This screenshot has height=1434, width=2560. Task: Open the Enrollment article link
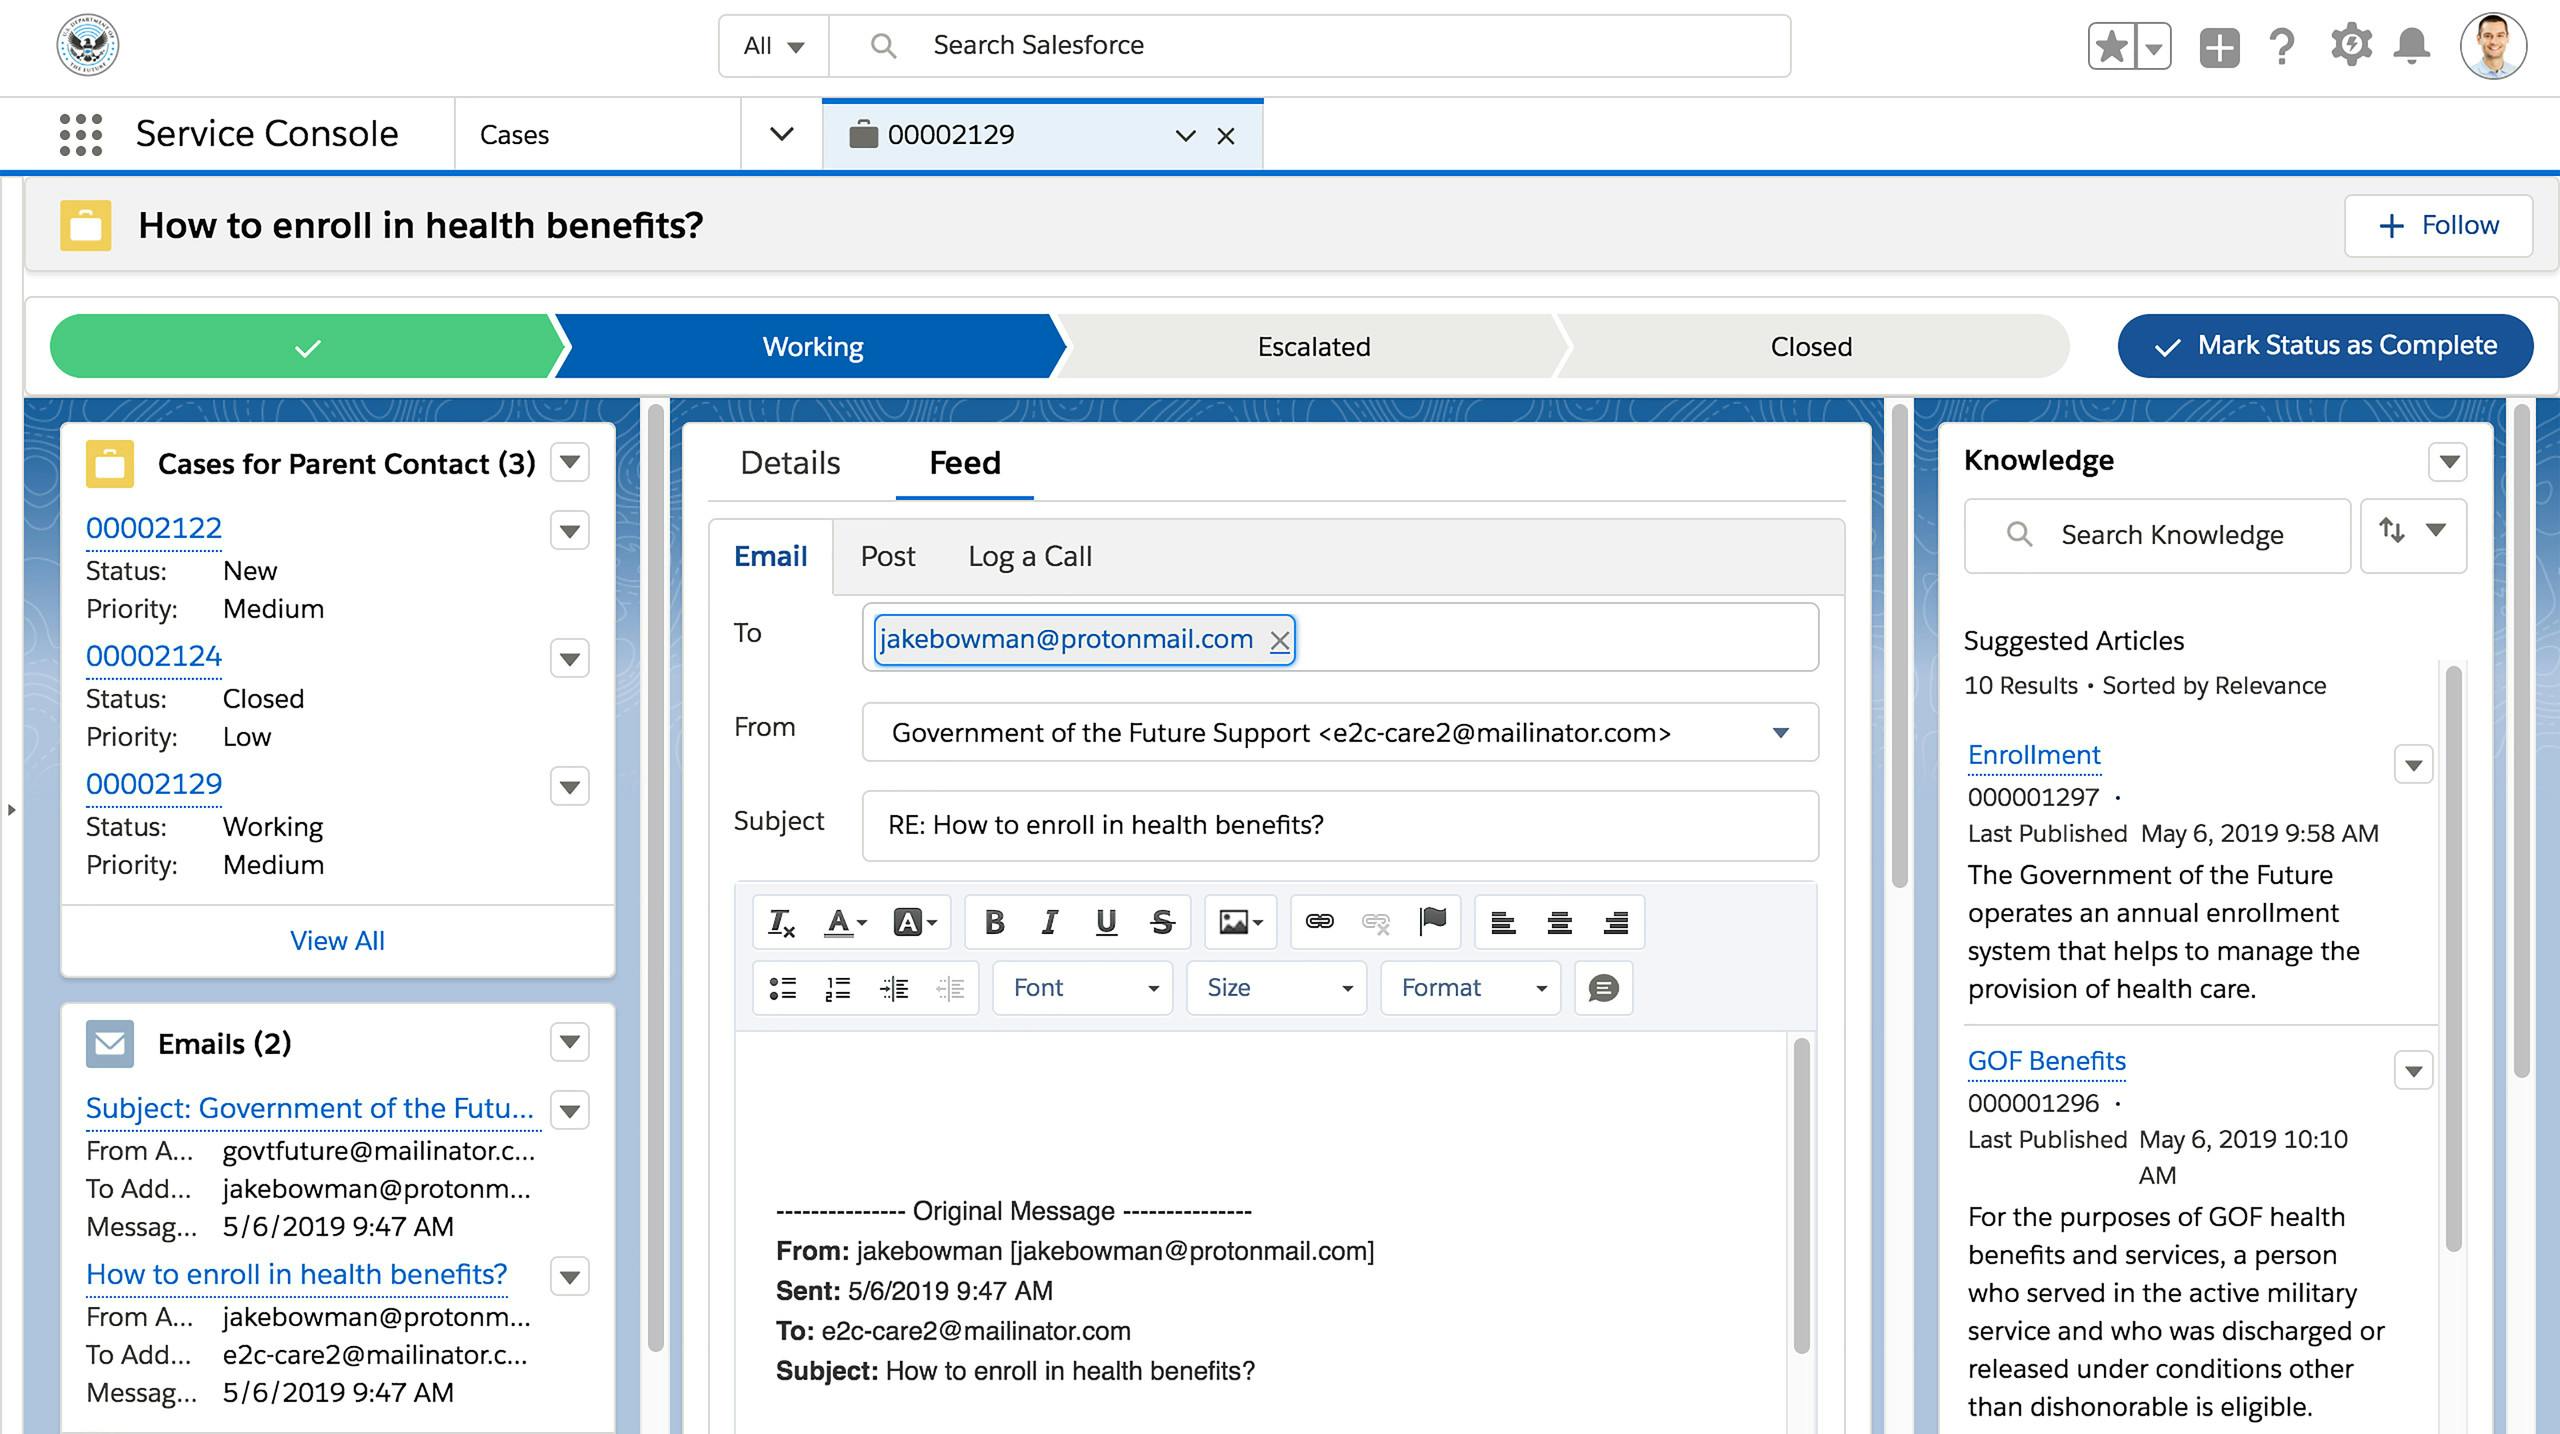[x=2034, y=755]
